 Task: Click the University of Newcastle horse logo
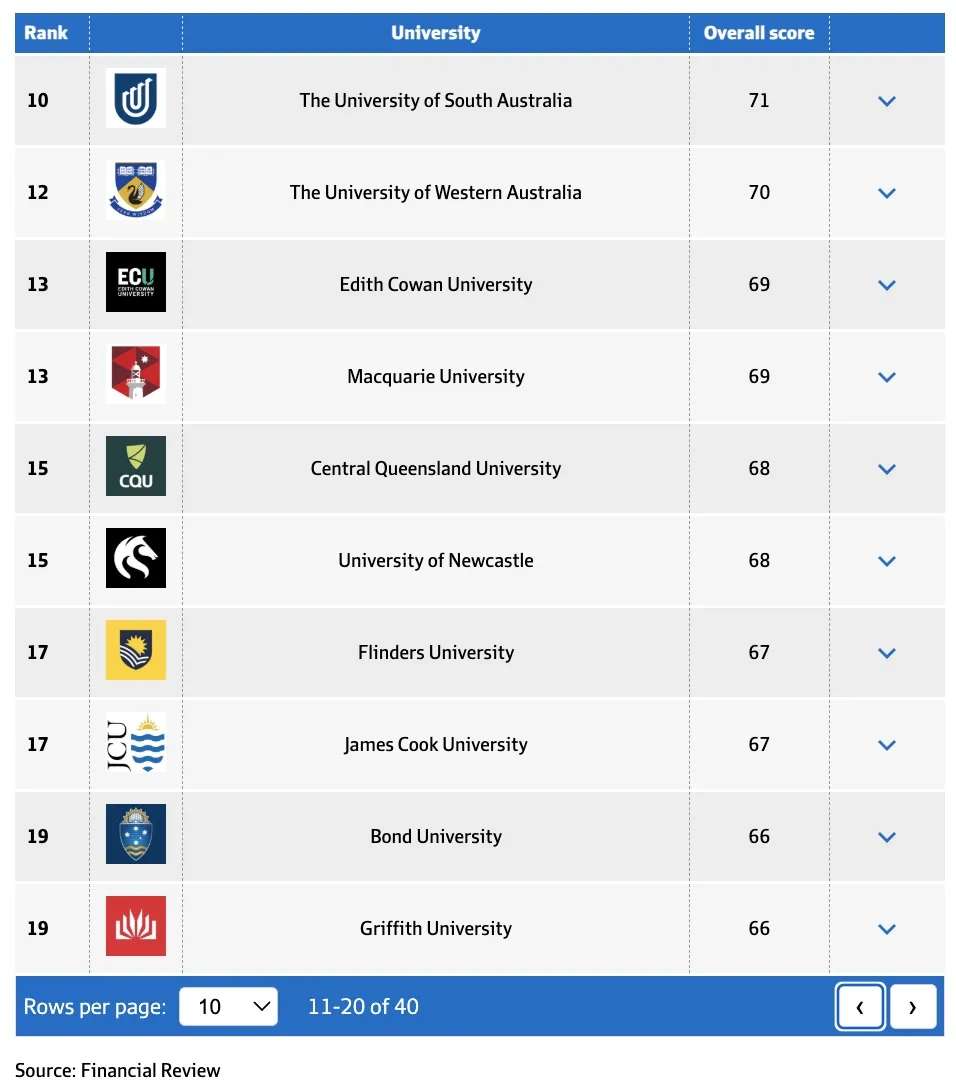136,560
